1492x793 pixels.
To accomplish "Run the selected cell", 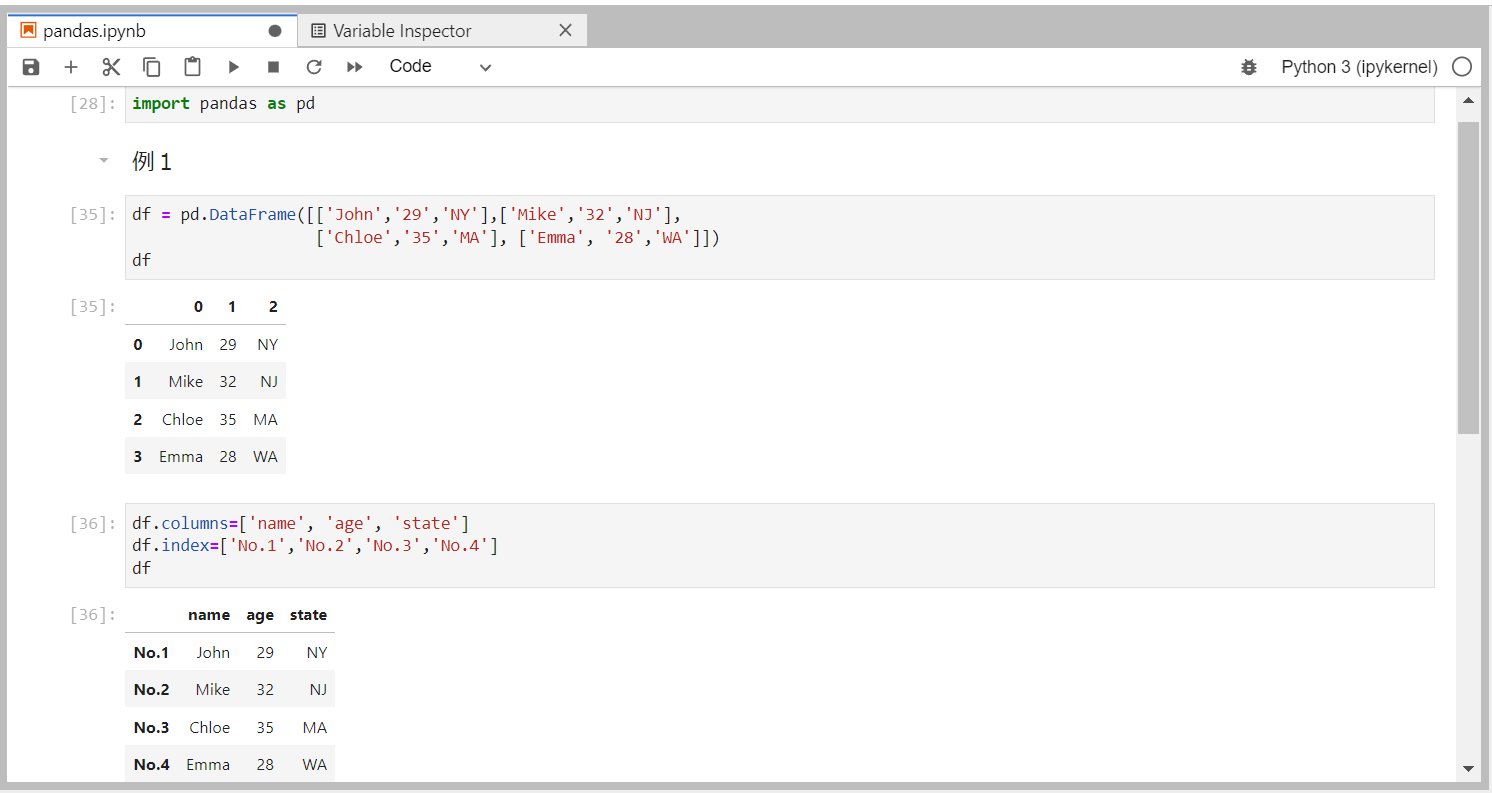I will click(233, 67).
